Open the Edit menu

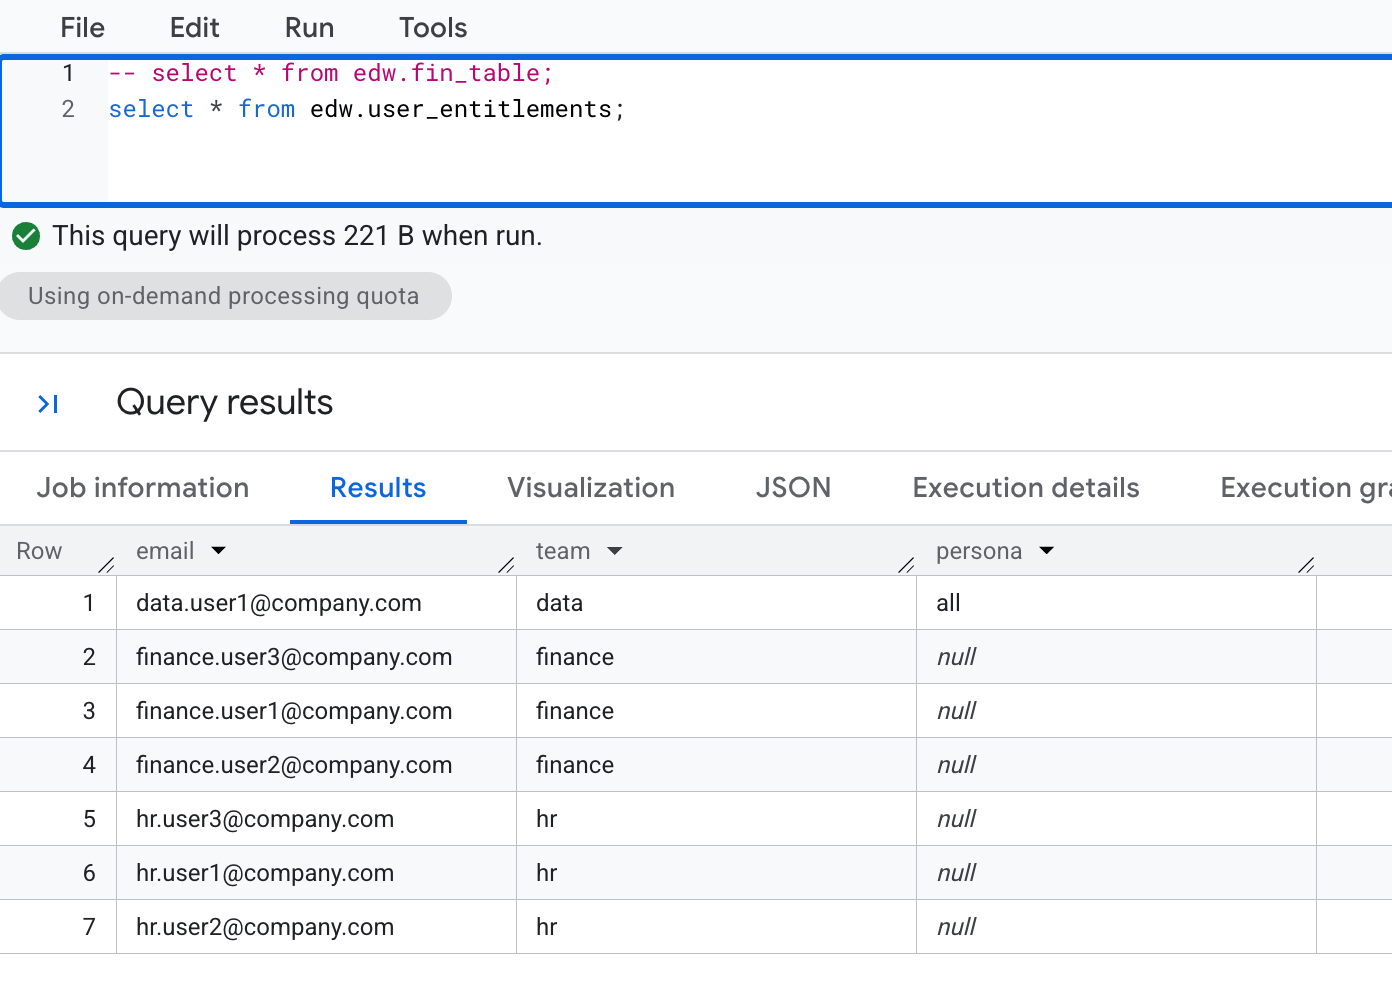tap(194, 28)
